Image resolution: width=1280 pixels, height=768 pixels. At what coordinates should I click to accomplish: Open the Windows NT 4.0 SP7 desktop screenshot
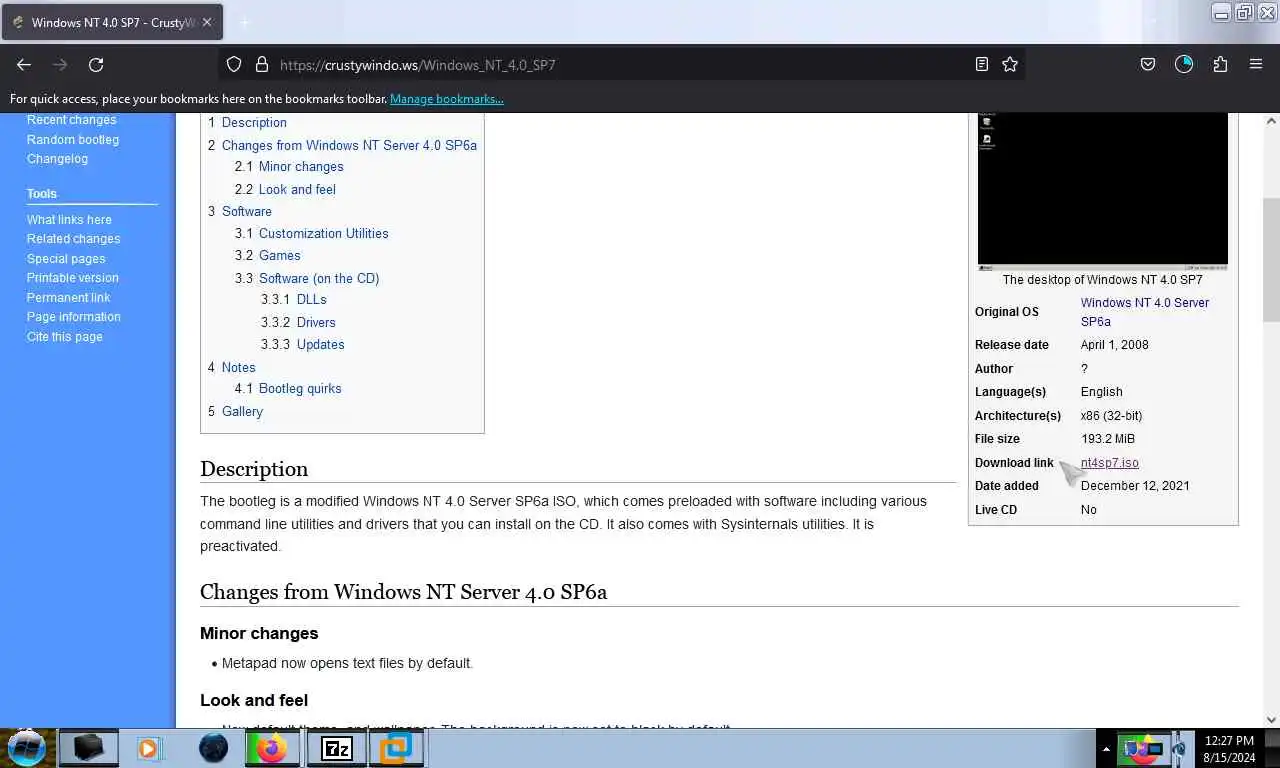click(x=1103, y=191)
